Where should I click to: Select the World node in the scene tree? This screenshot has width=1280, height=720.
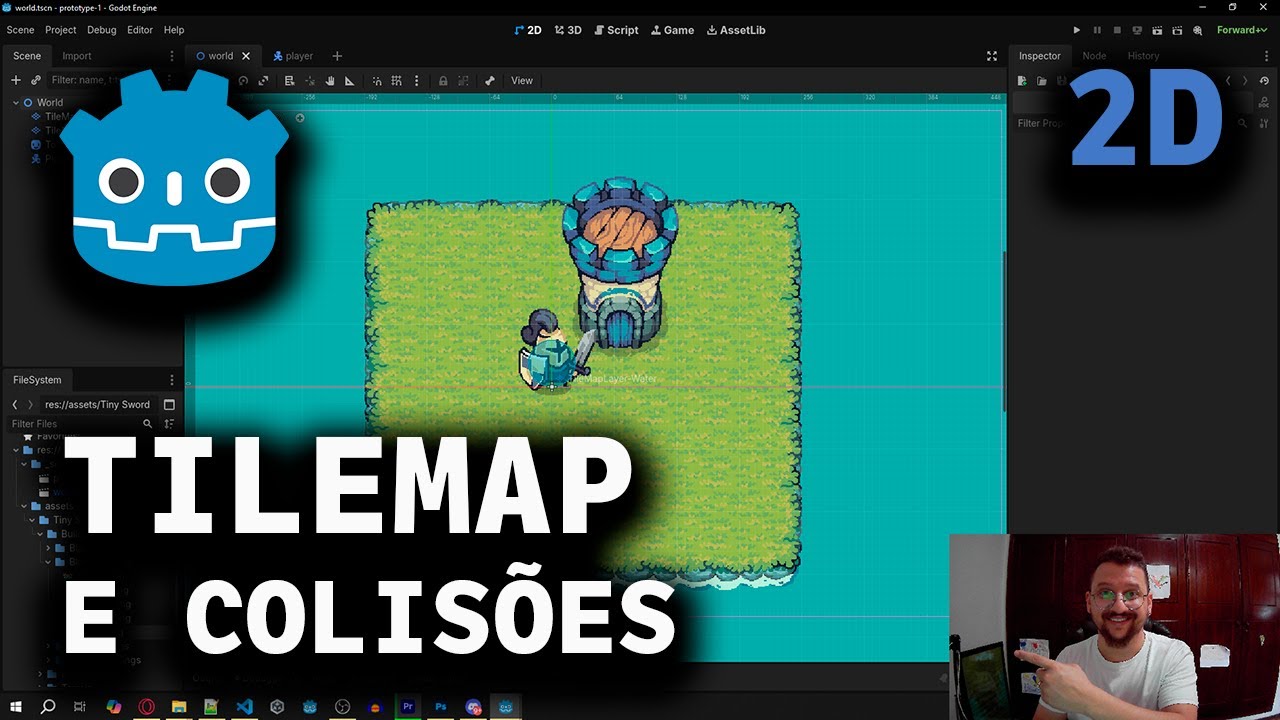click(x=50, y=102)
